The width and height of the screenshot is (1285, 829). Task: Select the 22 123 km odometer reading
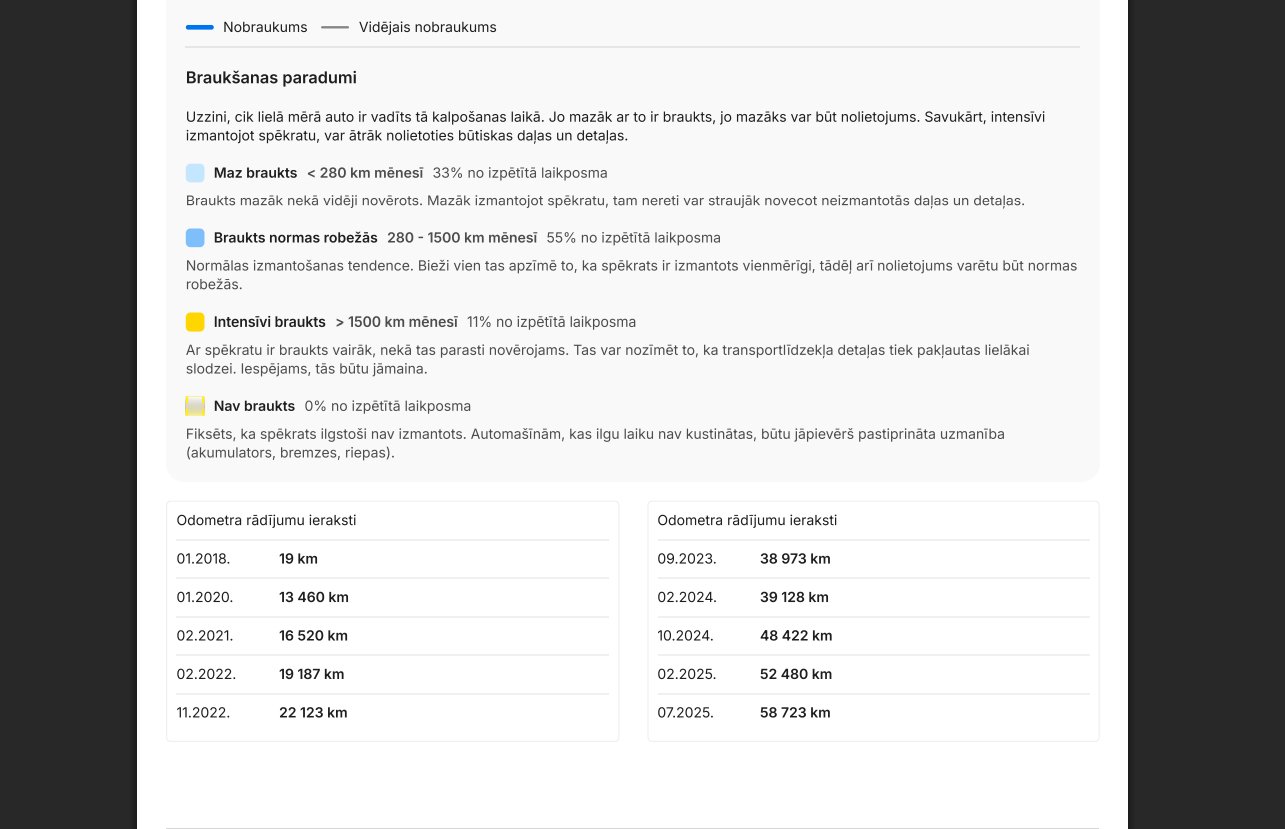click(313, 713)
